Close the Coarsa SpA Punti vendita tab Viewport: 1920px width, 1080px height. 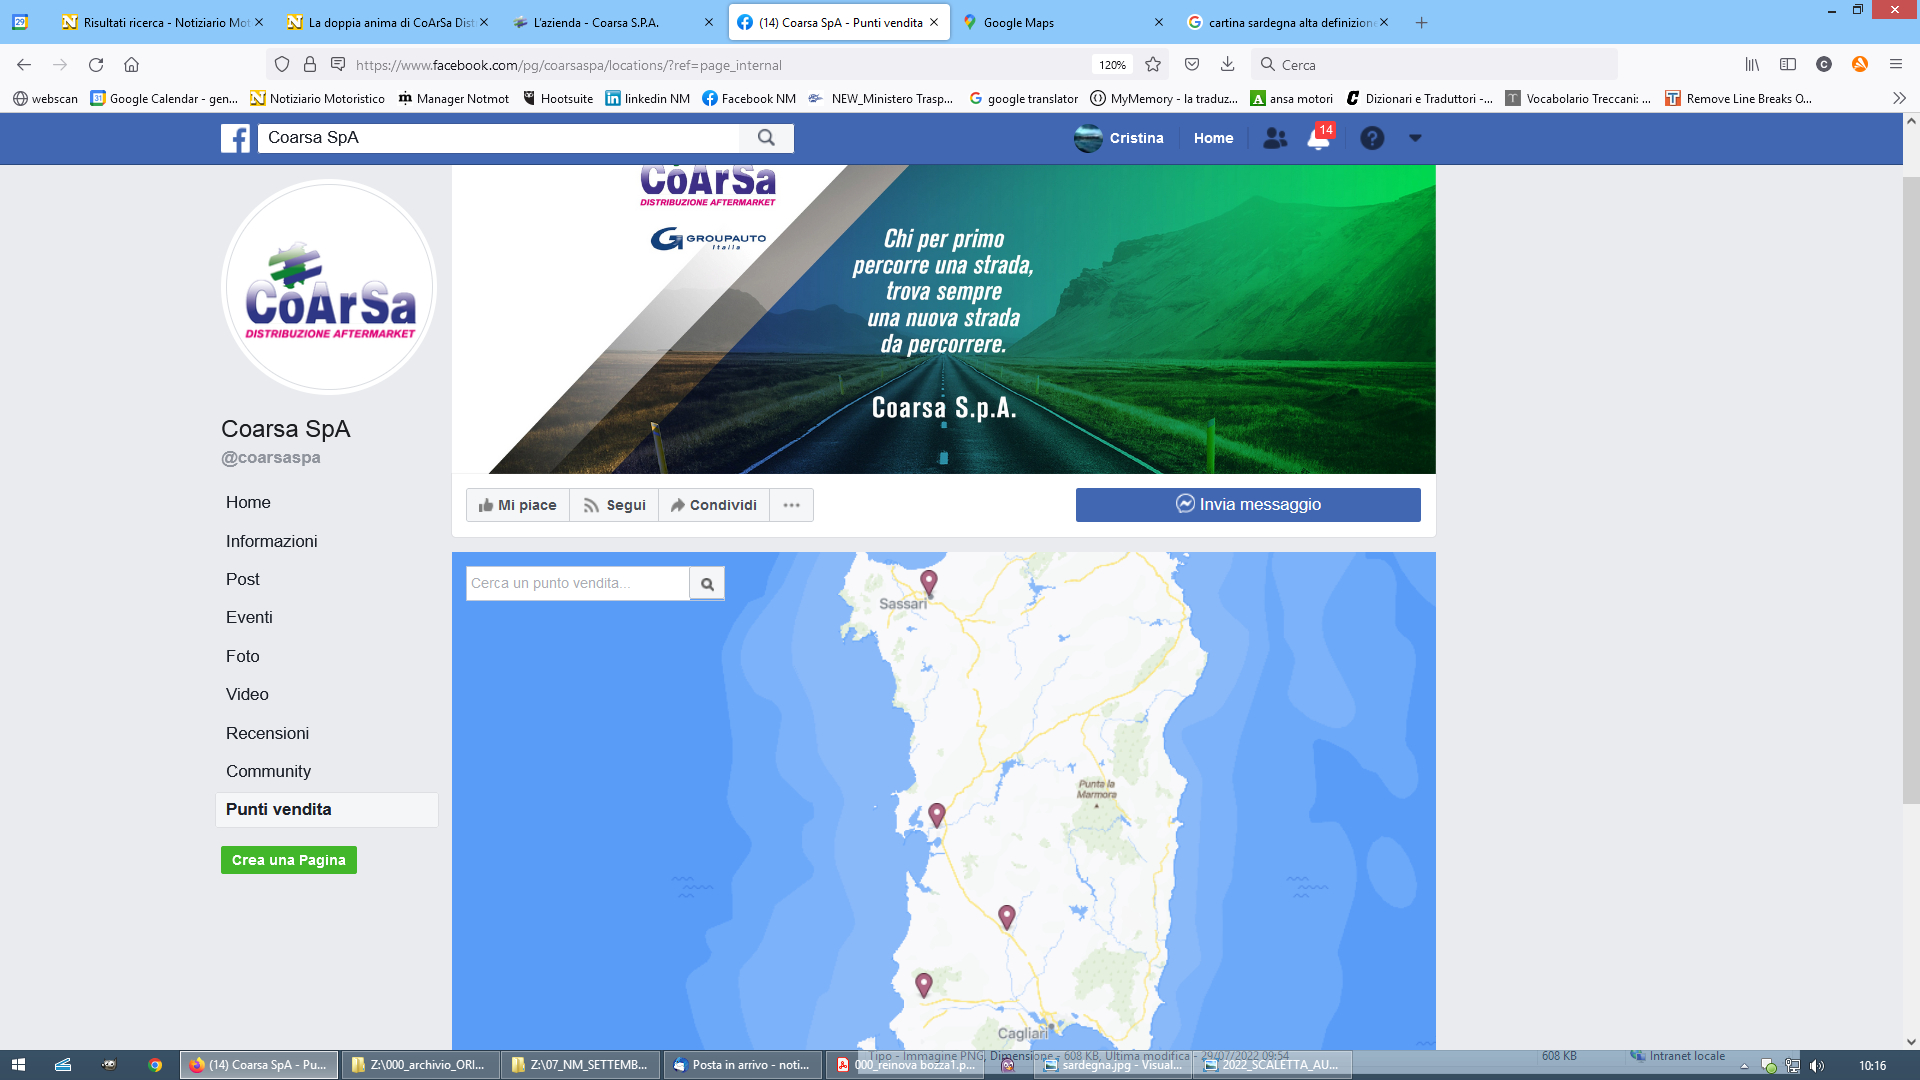click(x=934, y=22)
